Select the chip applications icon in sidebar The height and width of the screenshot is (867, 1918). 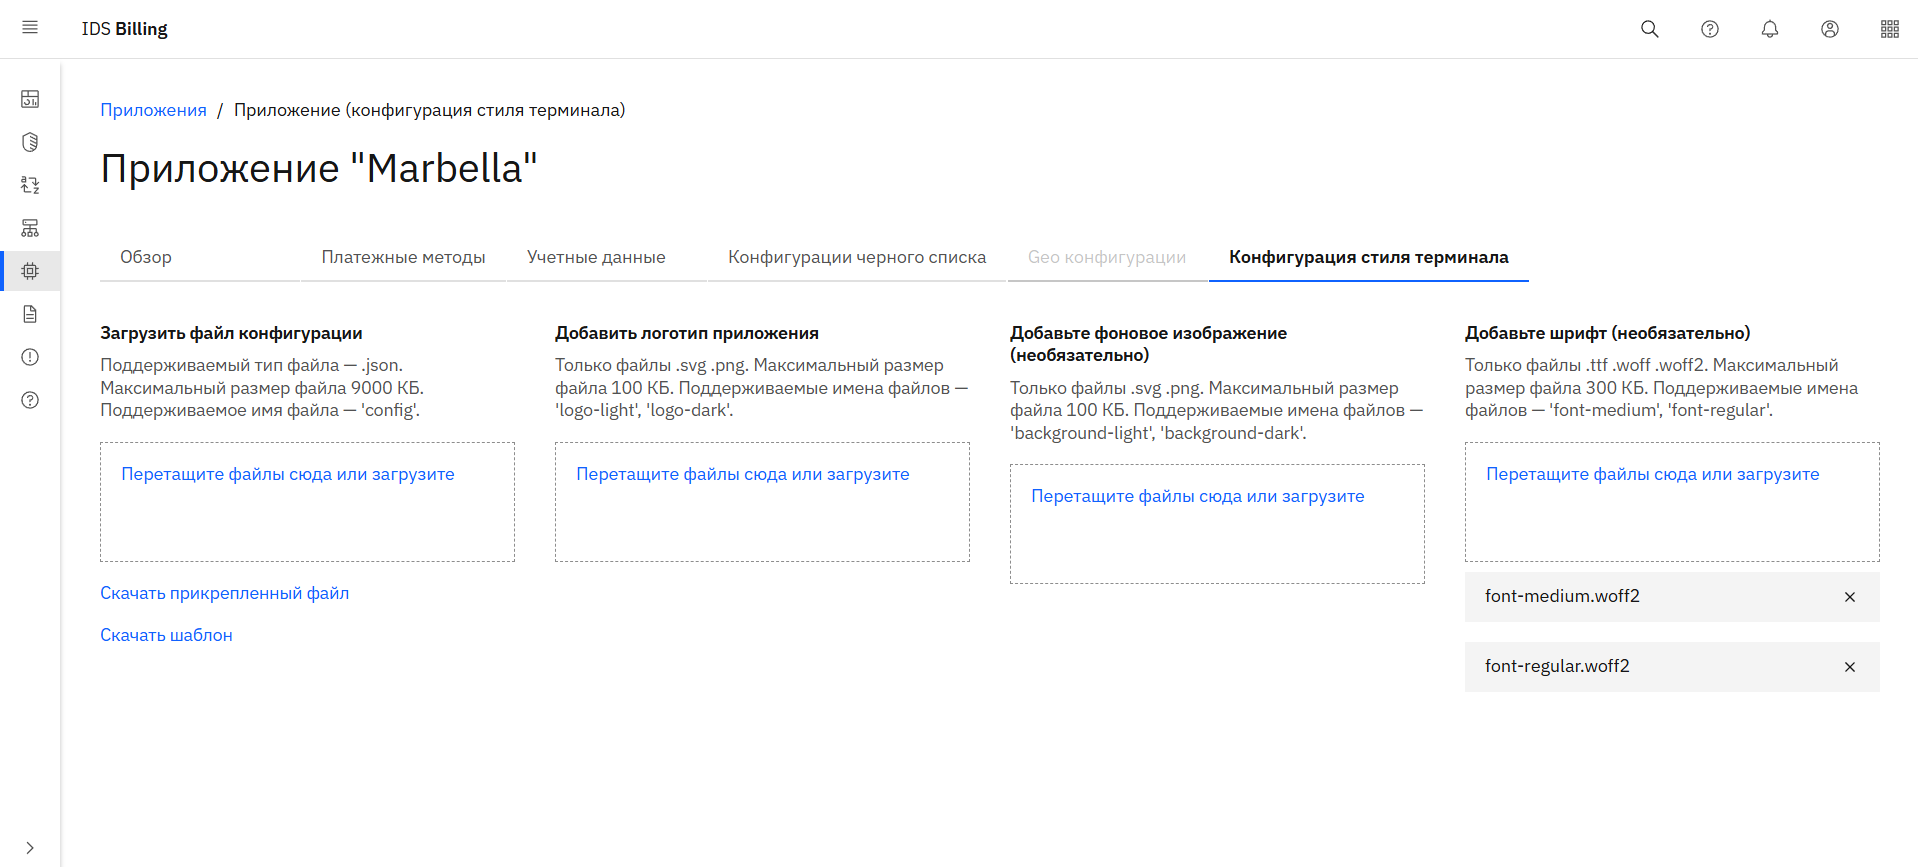(30, 271)
